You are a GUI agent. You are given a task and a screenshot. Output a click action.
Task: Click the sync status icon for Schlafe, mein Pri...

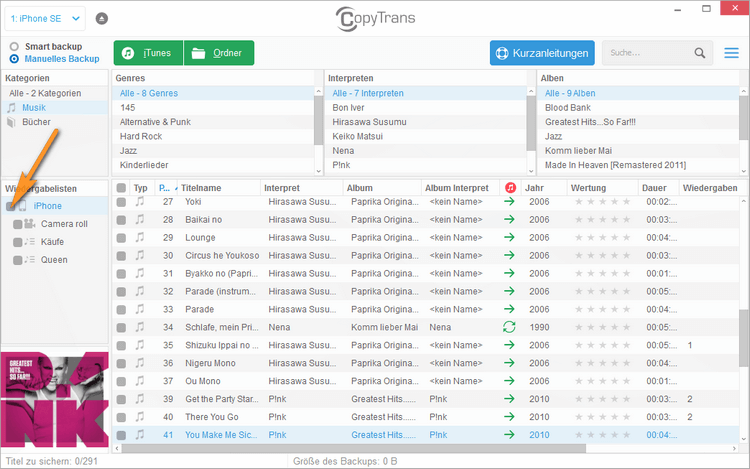click(509, 327)
